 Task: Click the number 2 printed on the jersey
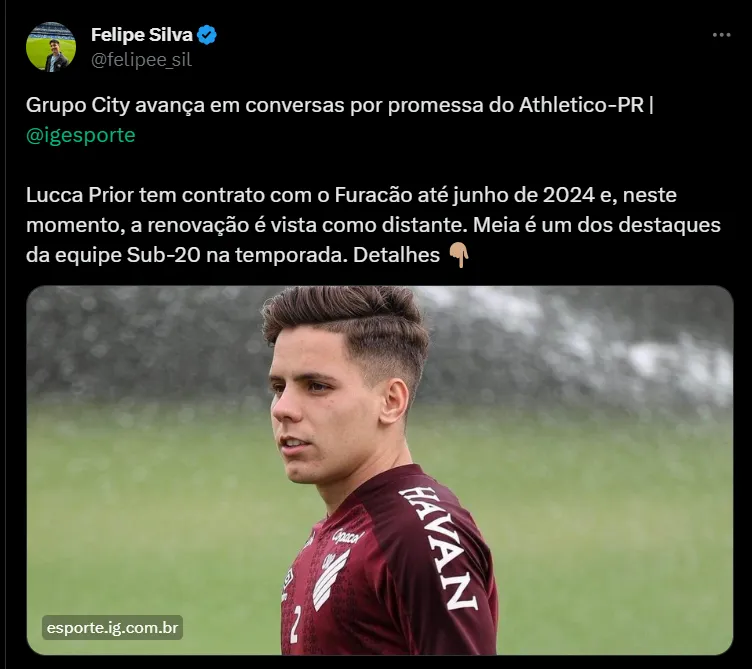pyautogui.click(x=295, y=623)
